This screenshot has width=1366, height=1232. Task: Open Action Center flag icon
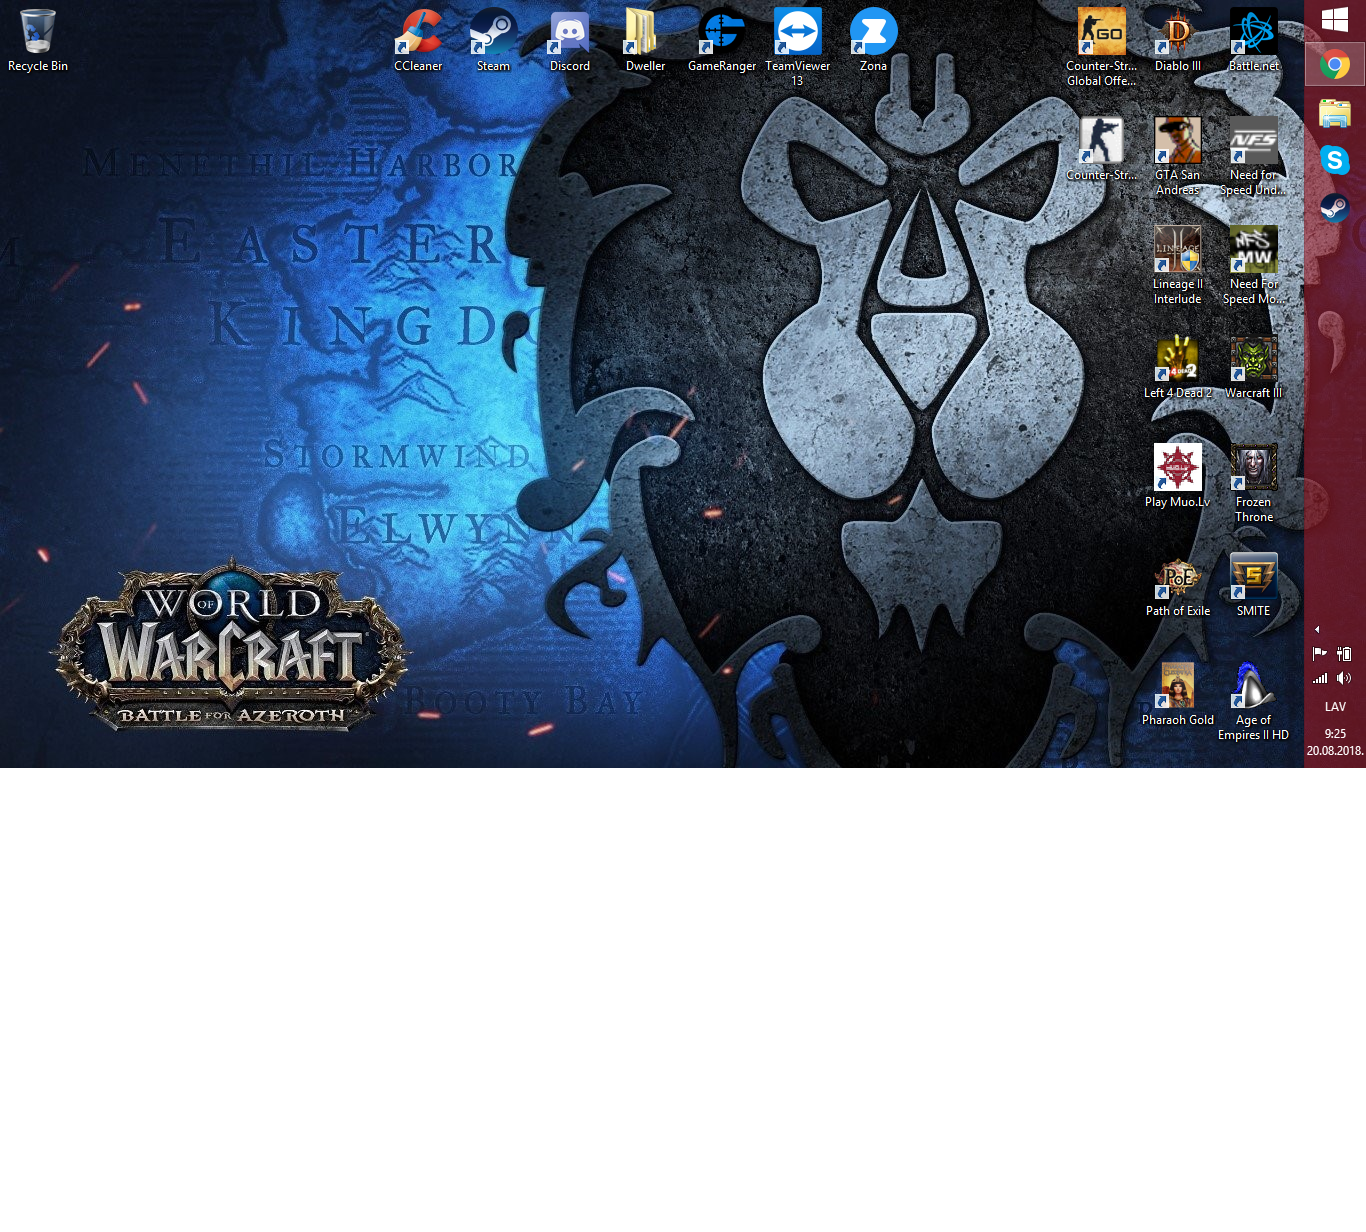pyautogui.click(x=1320, y=654)
